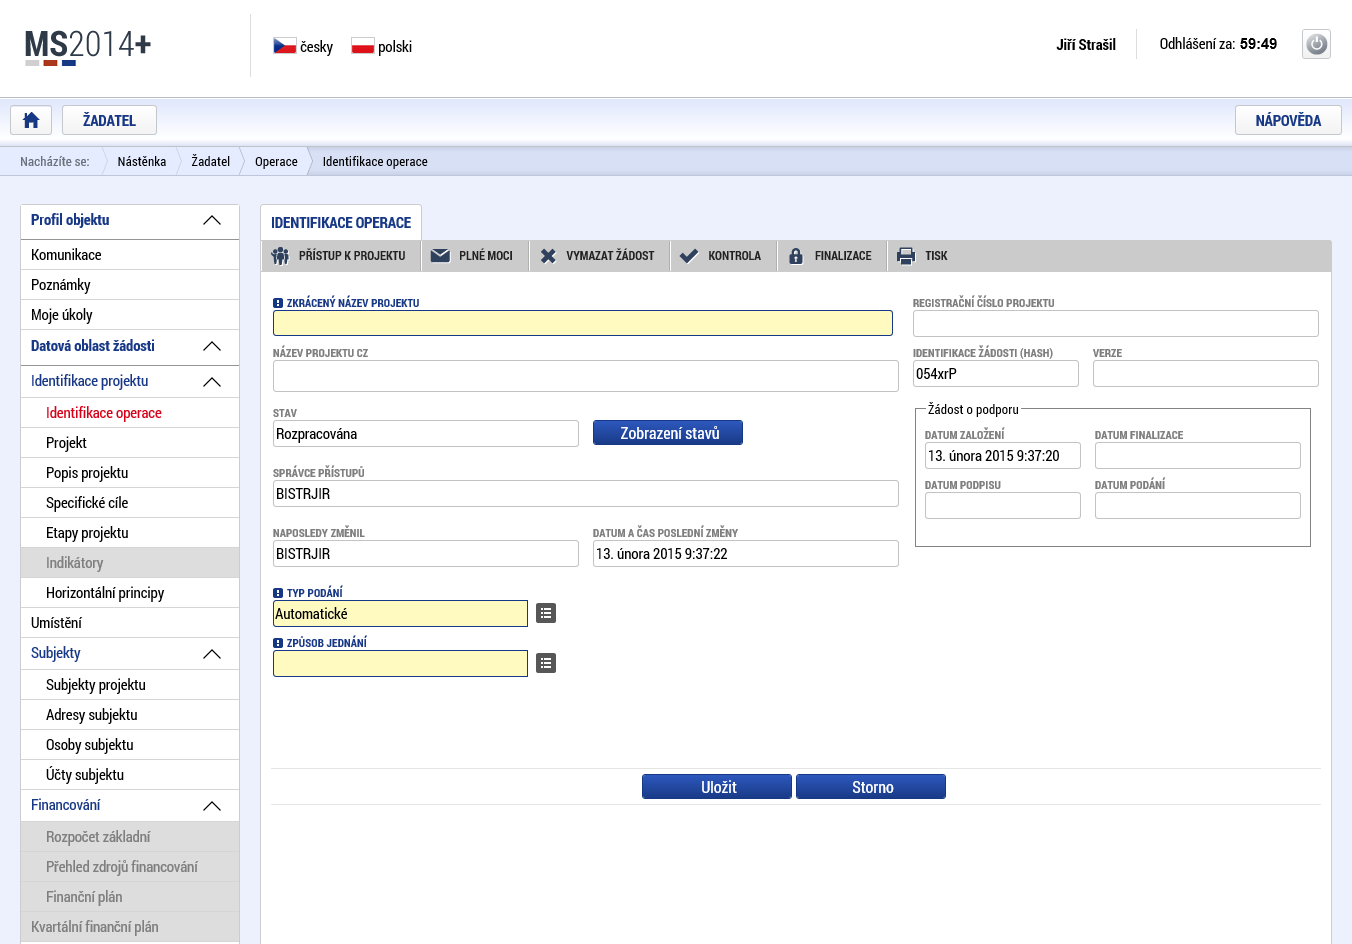The image size is (1352, 944).
Task: Open list picker for Způsob jednání
Action: pos(546,663)
